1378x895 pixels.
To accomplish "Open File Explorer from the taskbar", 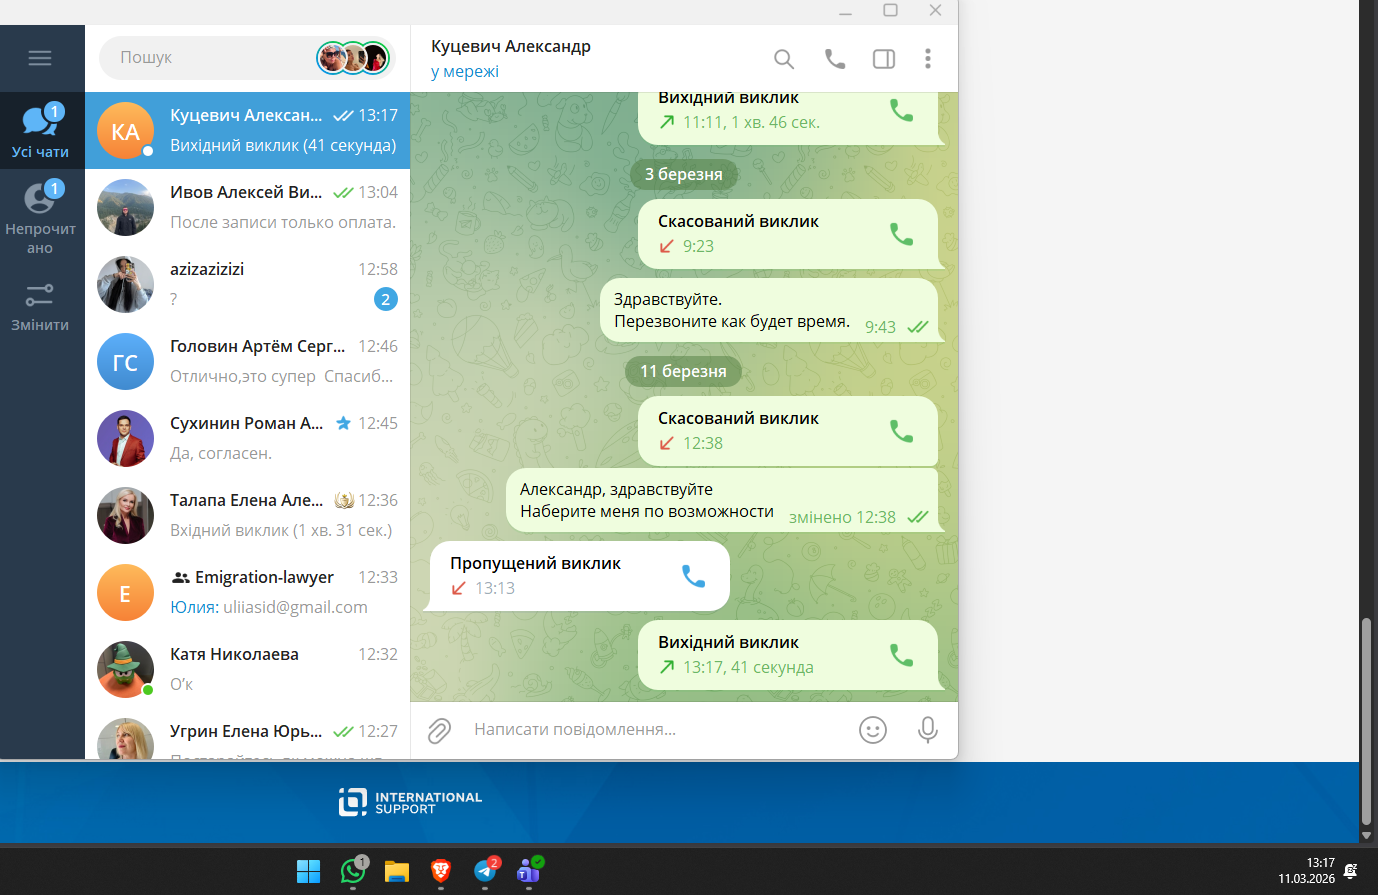I will [x=397, y=871].
